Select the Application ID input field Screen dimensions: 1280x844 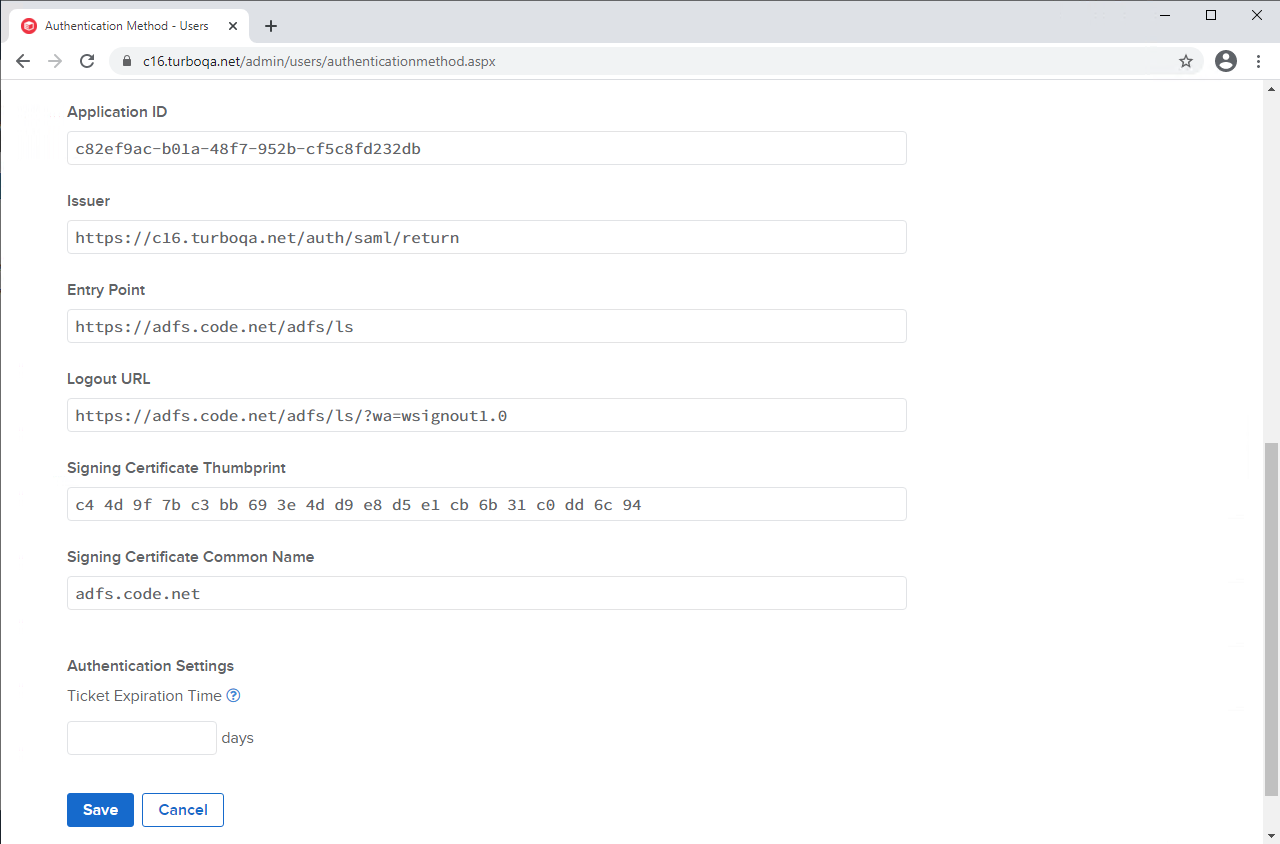click(486, 148)
